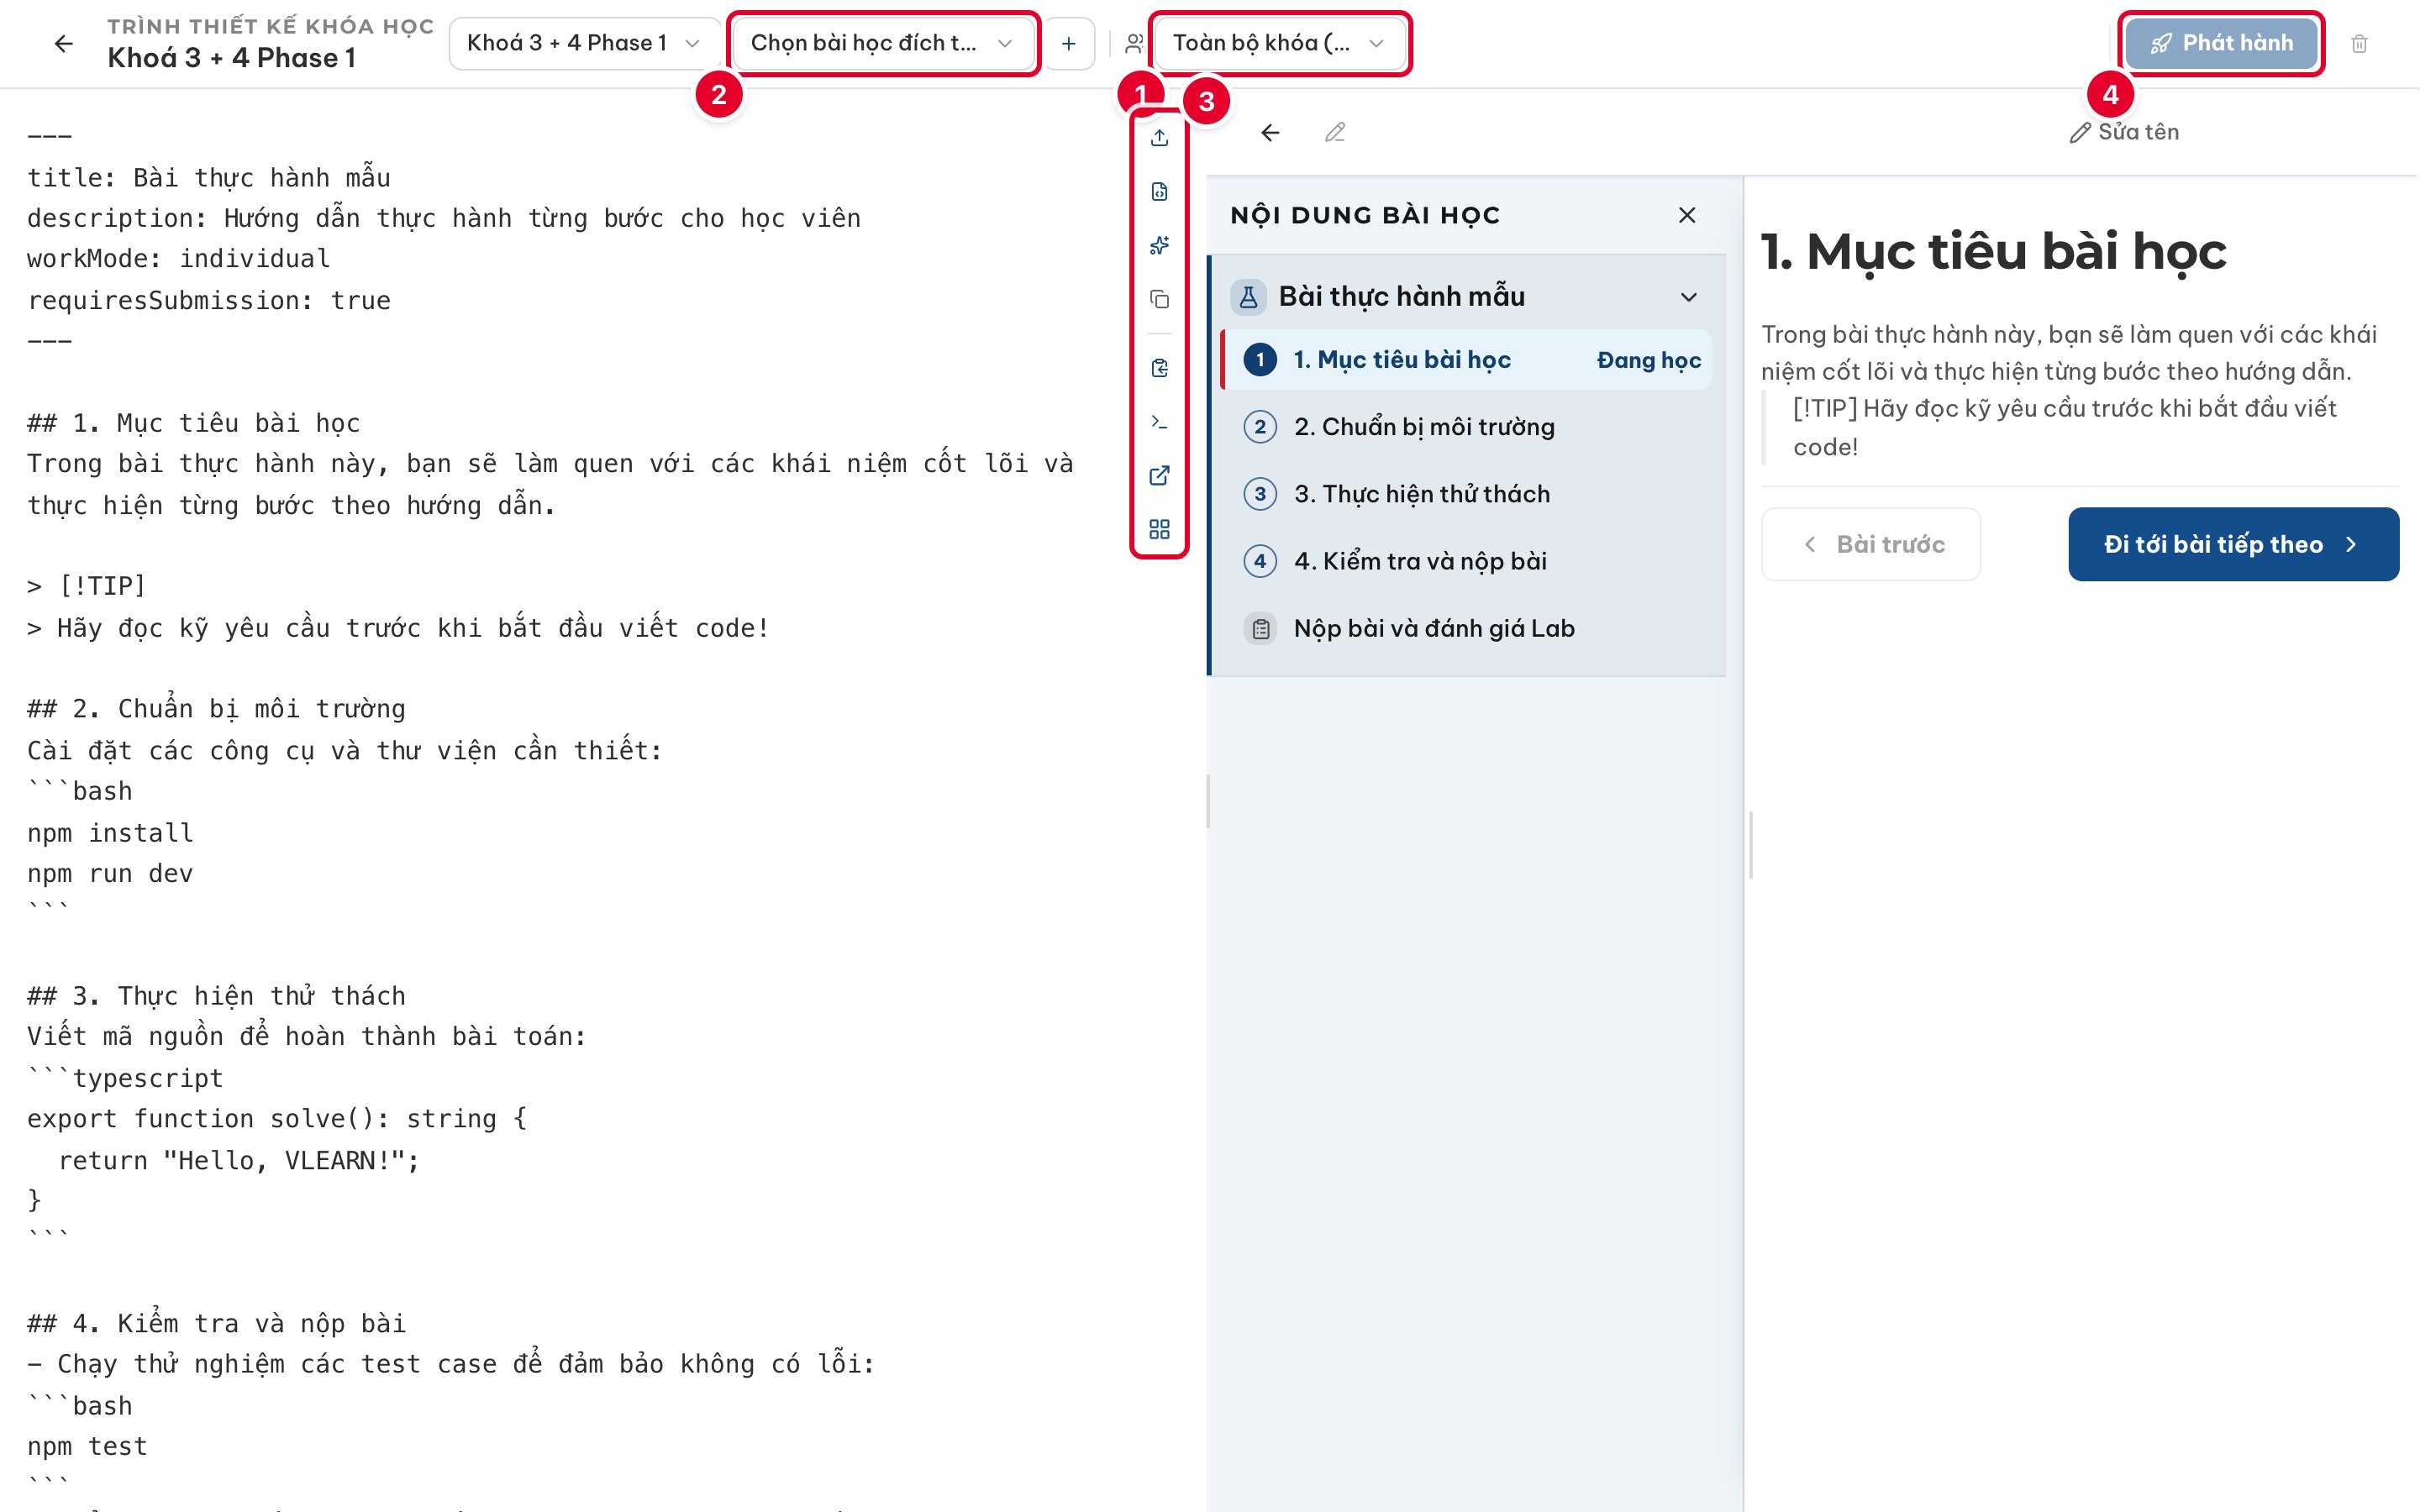
Task: Click the pencil edit icon beside preview arrow
Action: tap(1335, 133)
